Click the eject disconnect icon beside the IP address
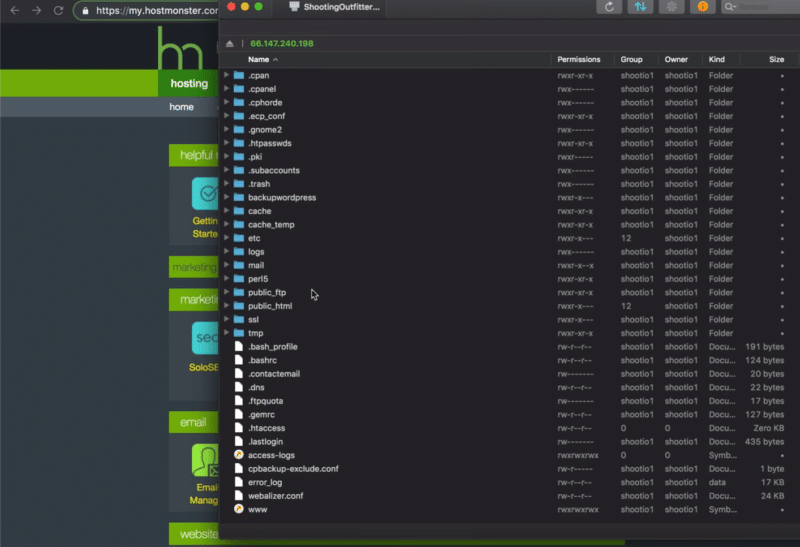 pyautogui.click(x=230, y=44)
